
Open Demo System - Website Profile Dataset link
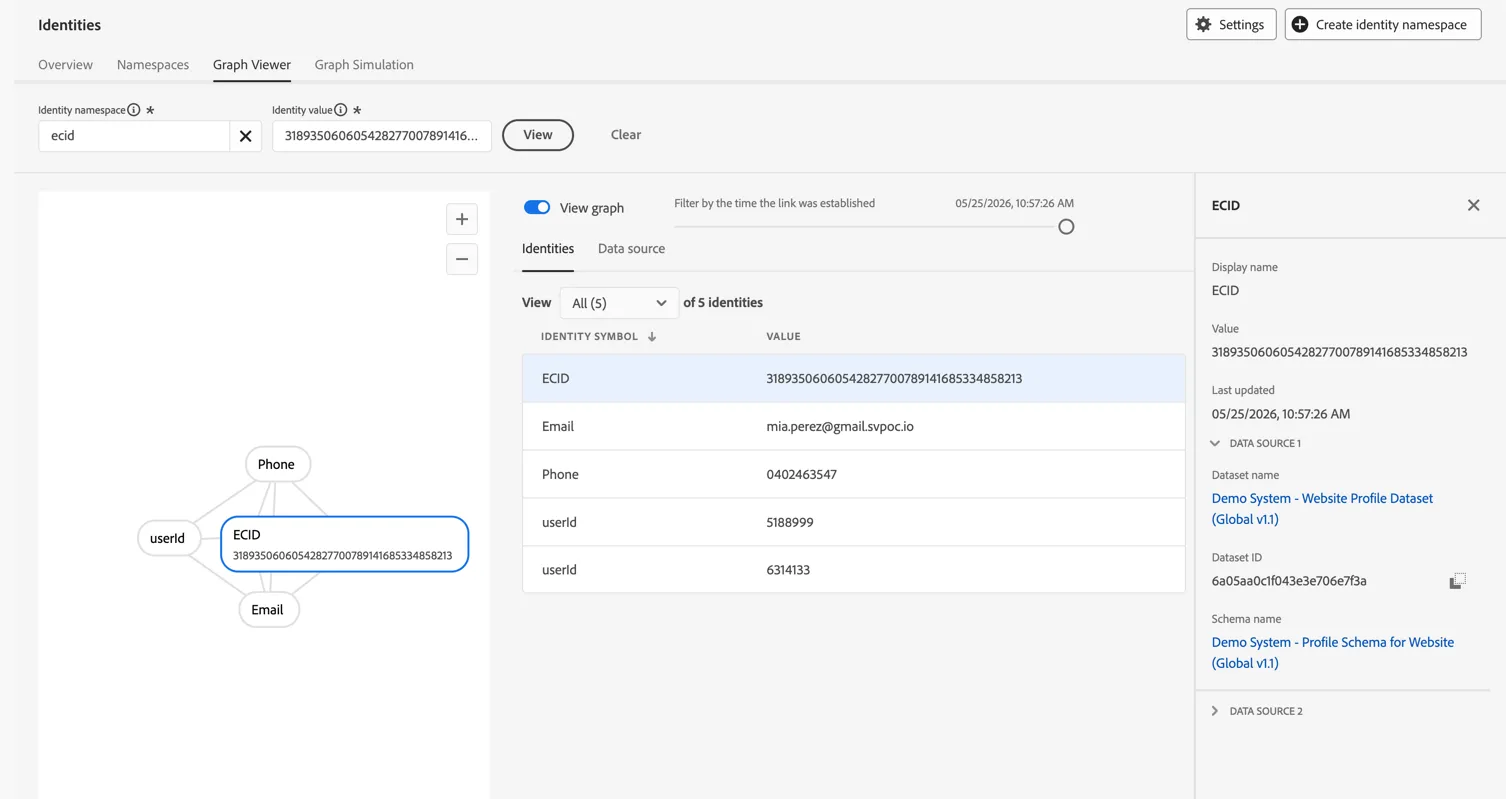coord(1322,508)
